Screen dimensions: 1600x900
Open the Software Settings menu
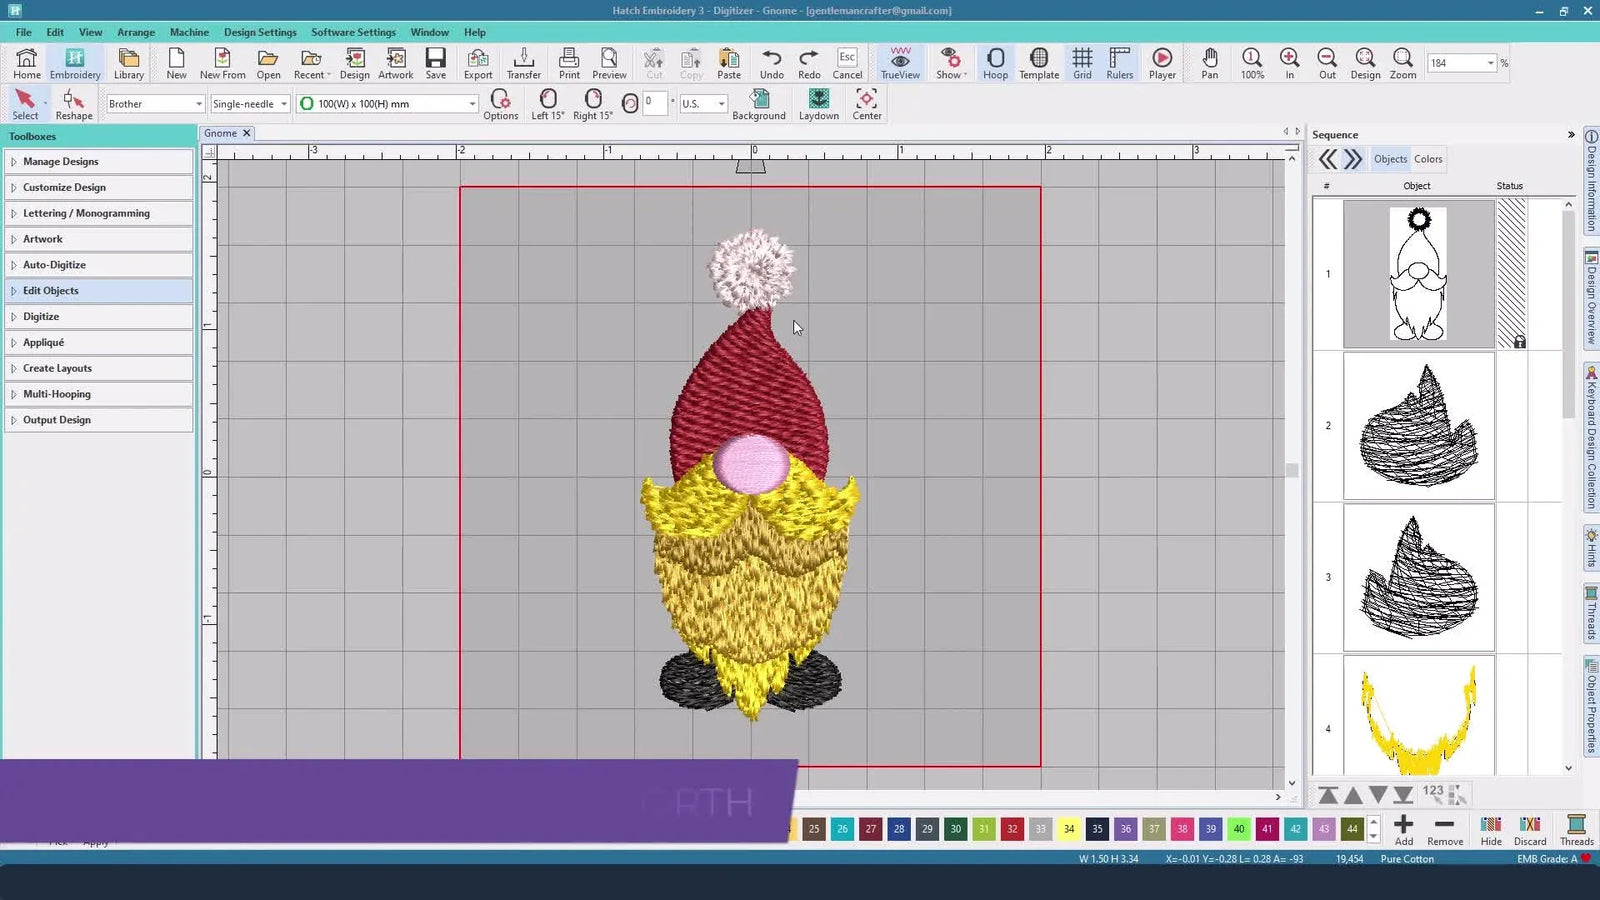pos(353,31)
